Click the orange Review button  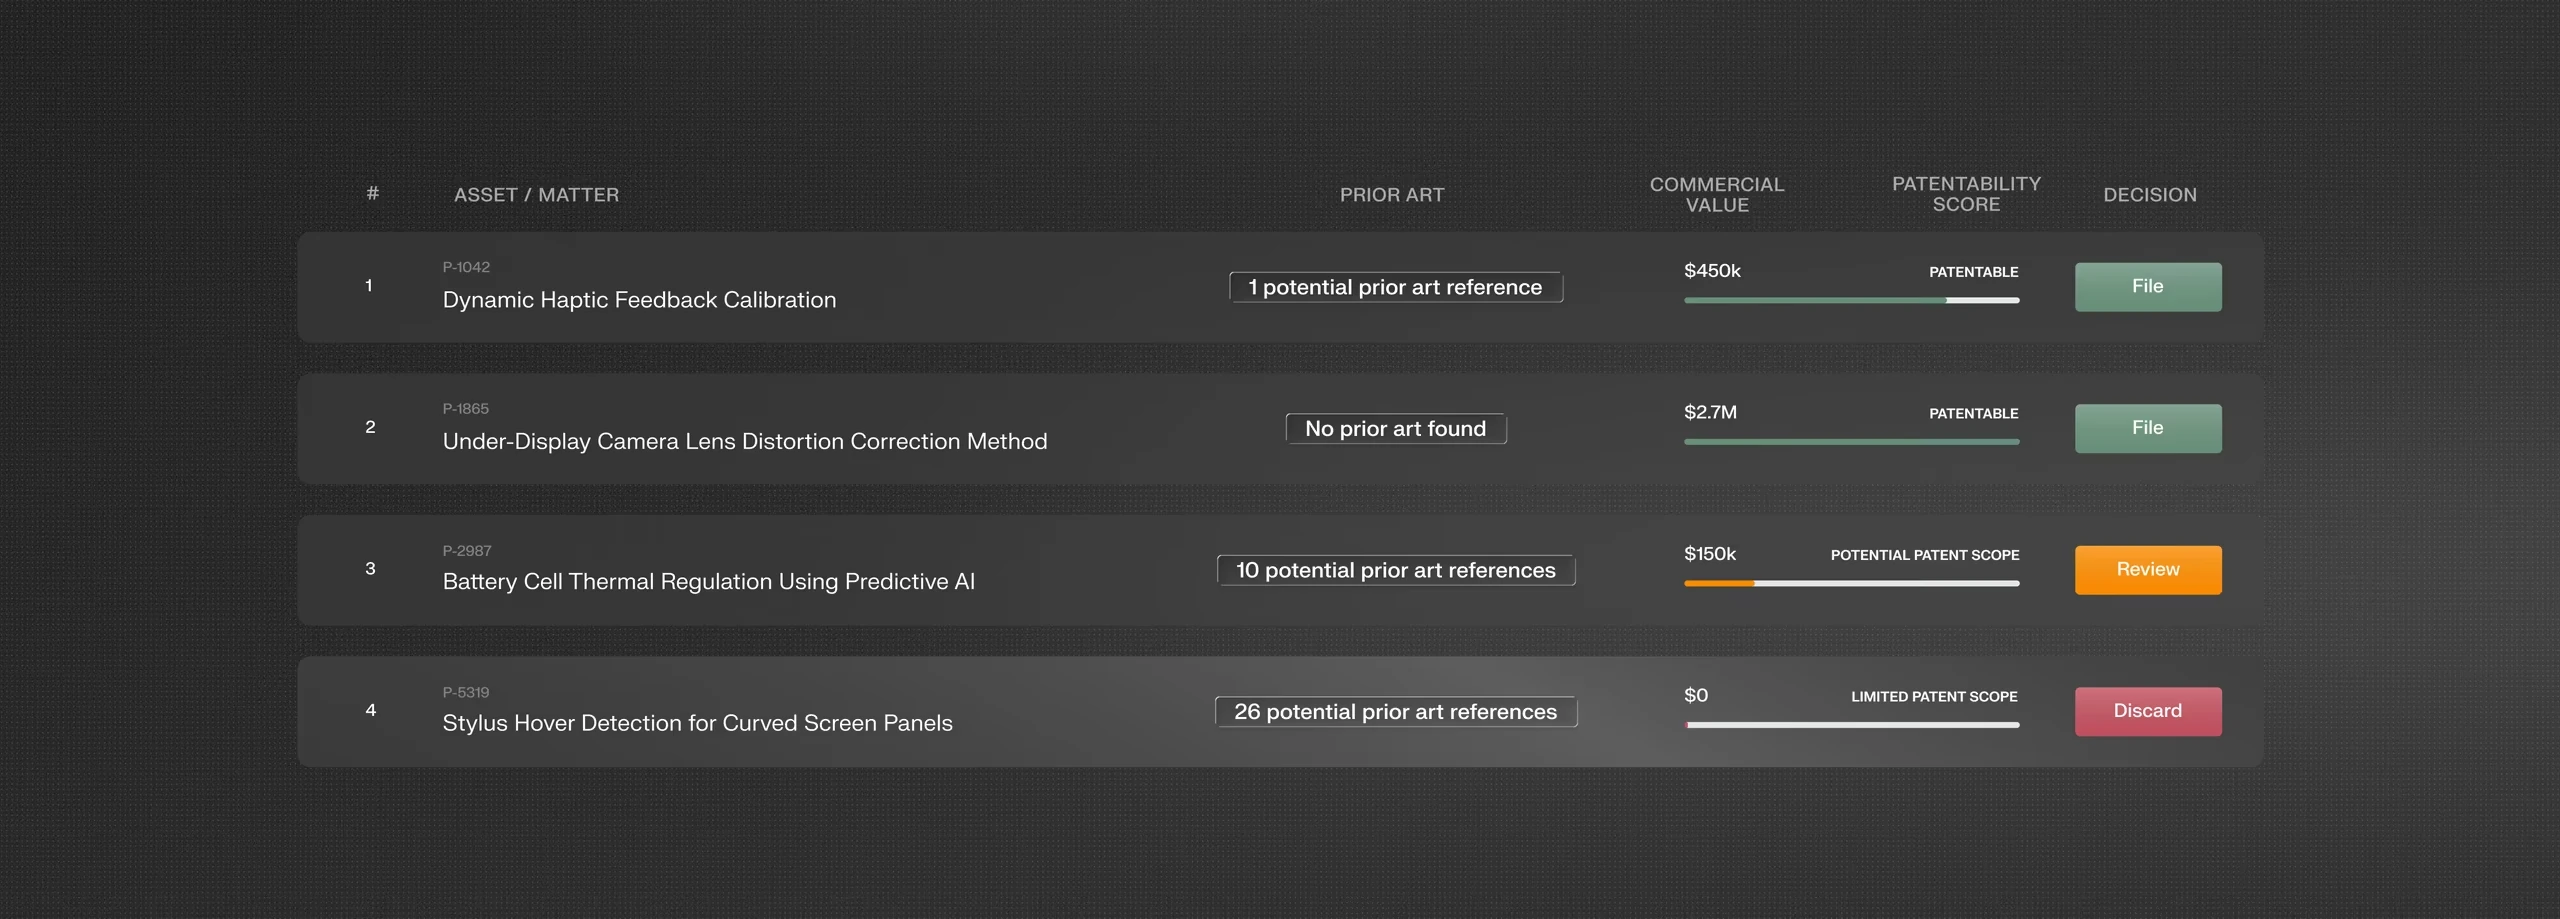pos(2148,570)
